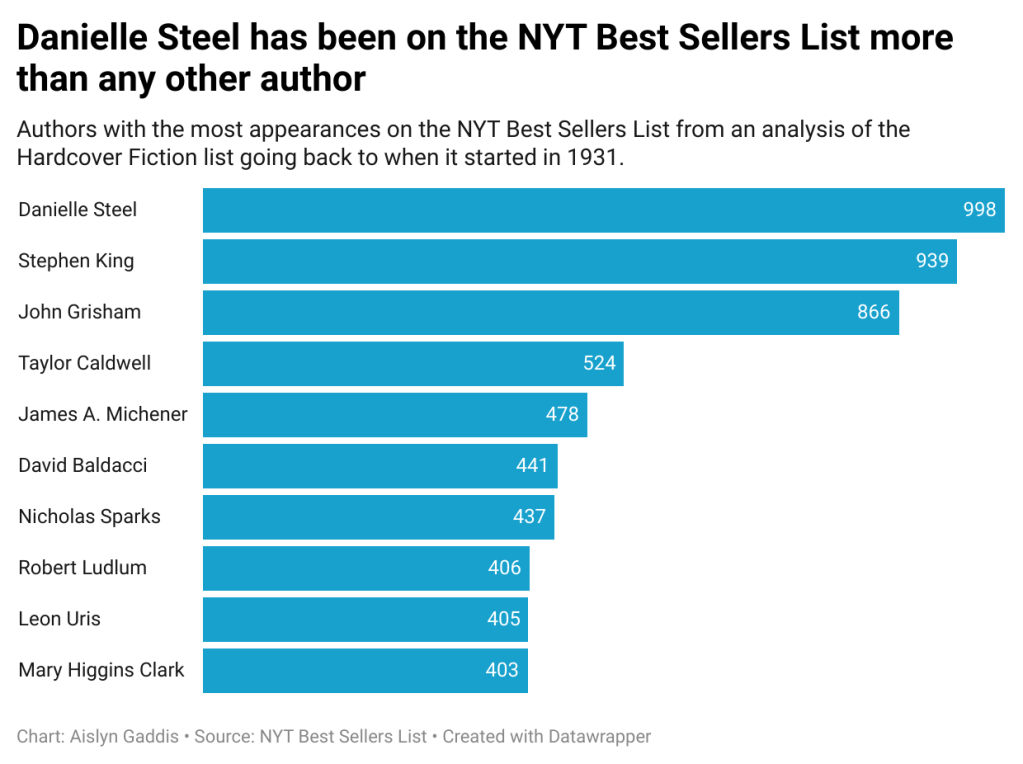Viewport: 1023px width, 764px height.
Task: Click the Leon Uris author name label
Action: [x=59, y=619]
